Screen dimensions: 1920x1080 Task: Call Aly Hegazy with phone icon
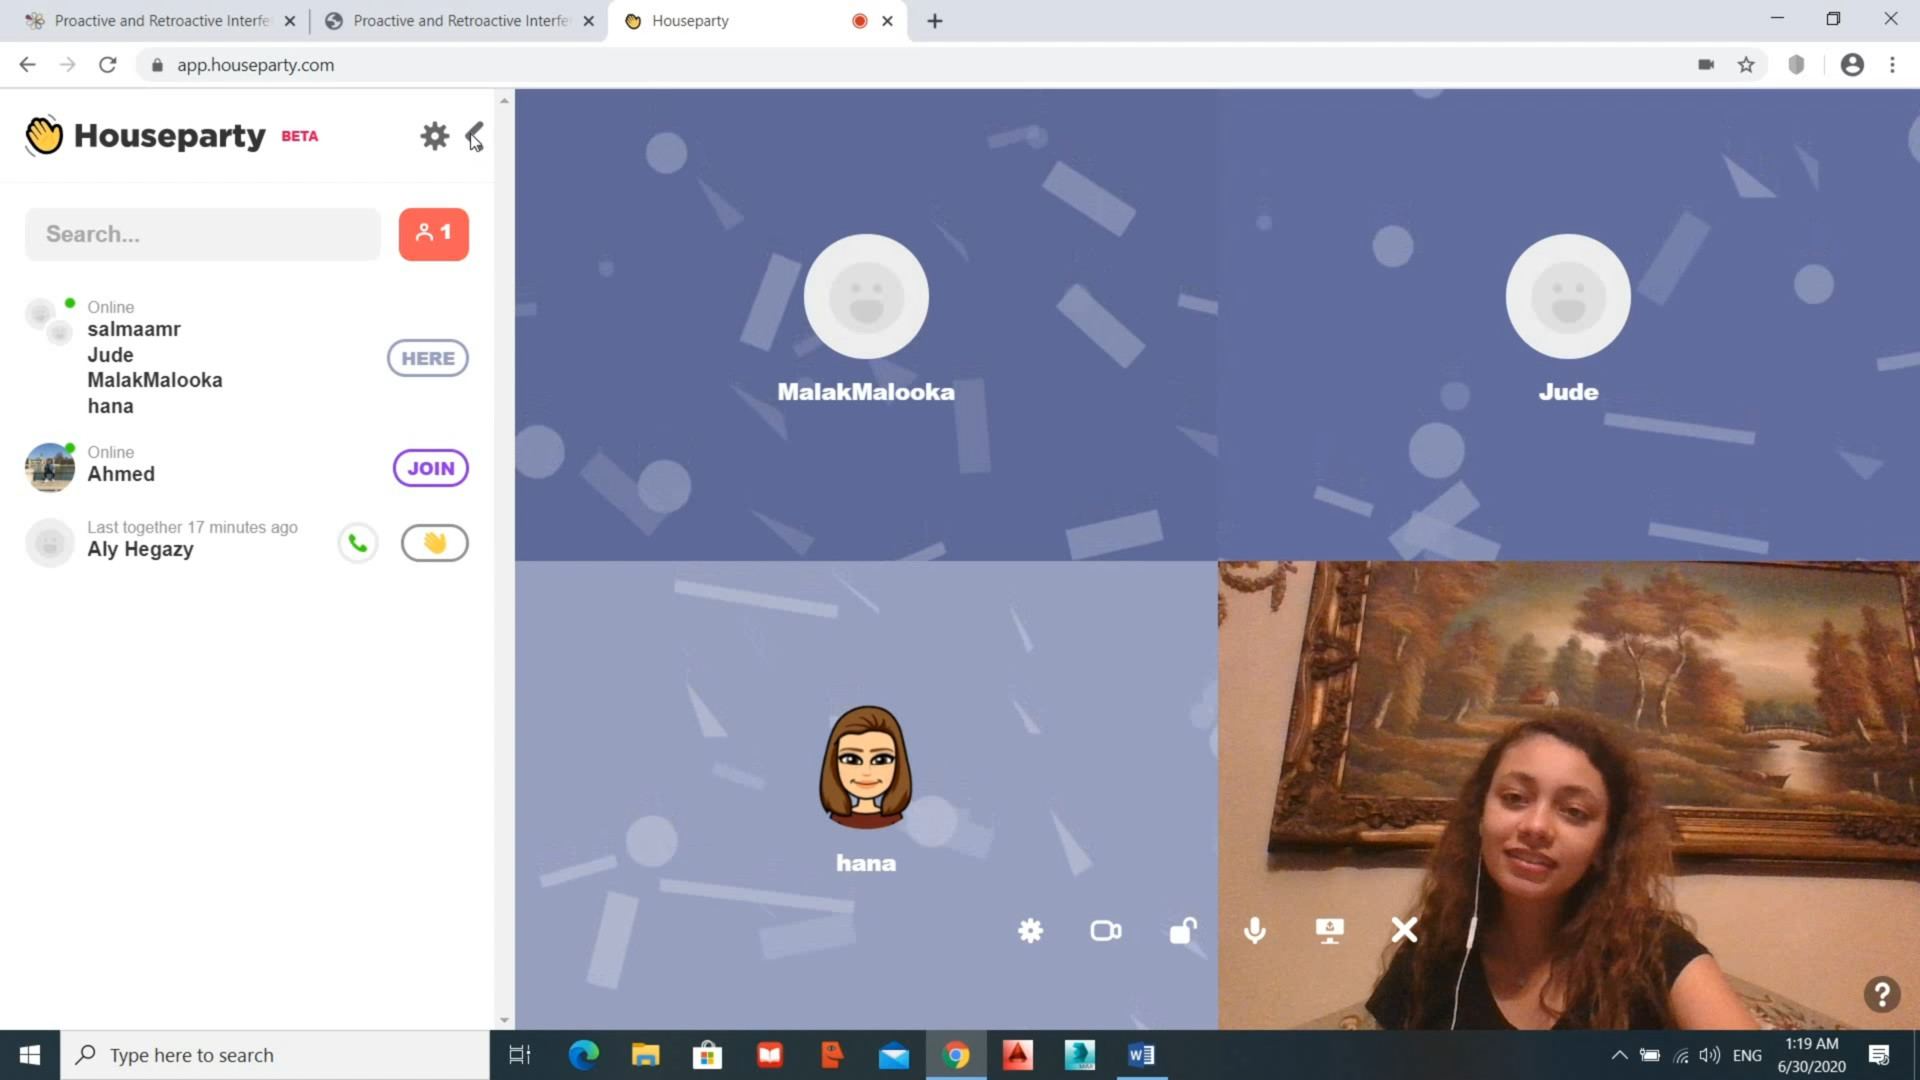tap(357, 543)
